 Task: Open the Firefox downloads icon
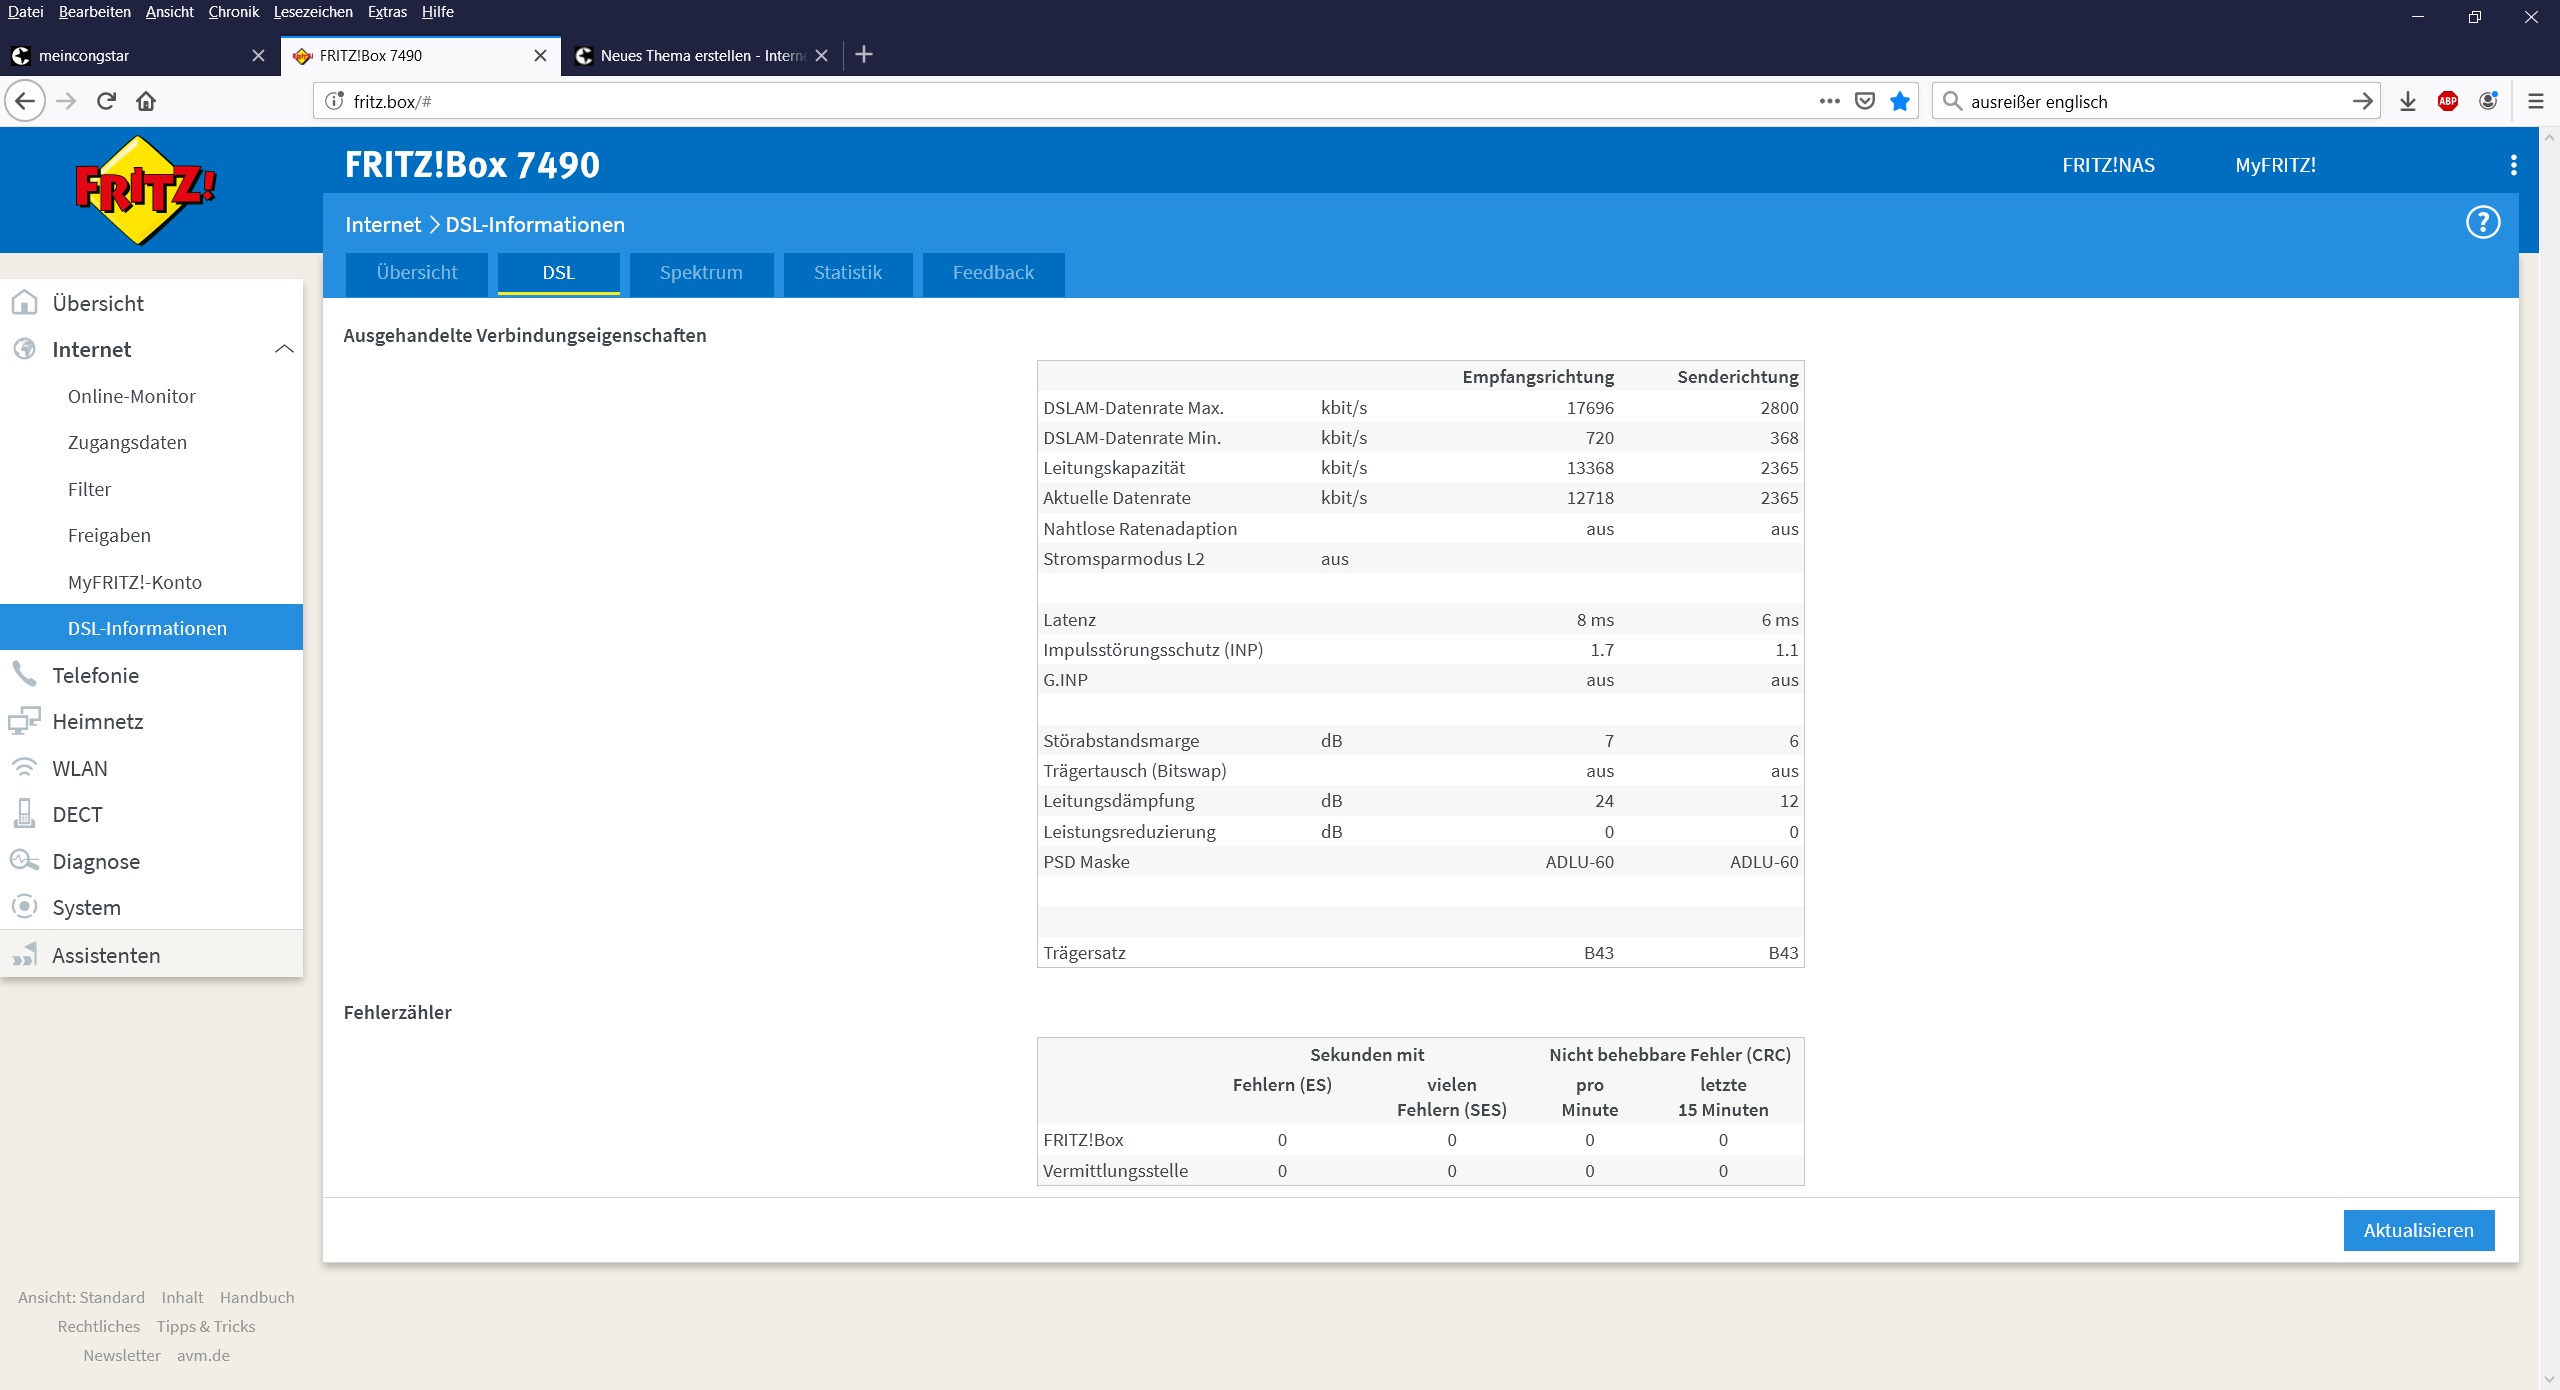click(2407, 101)
